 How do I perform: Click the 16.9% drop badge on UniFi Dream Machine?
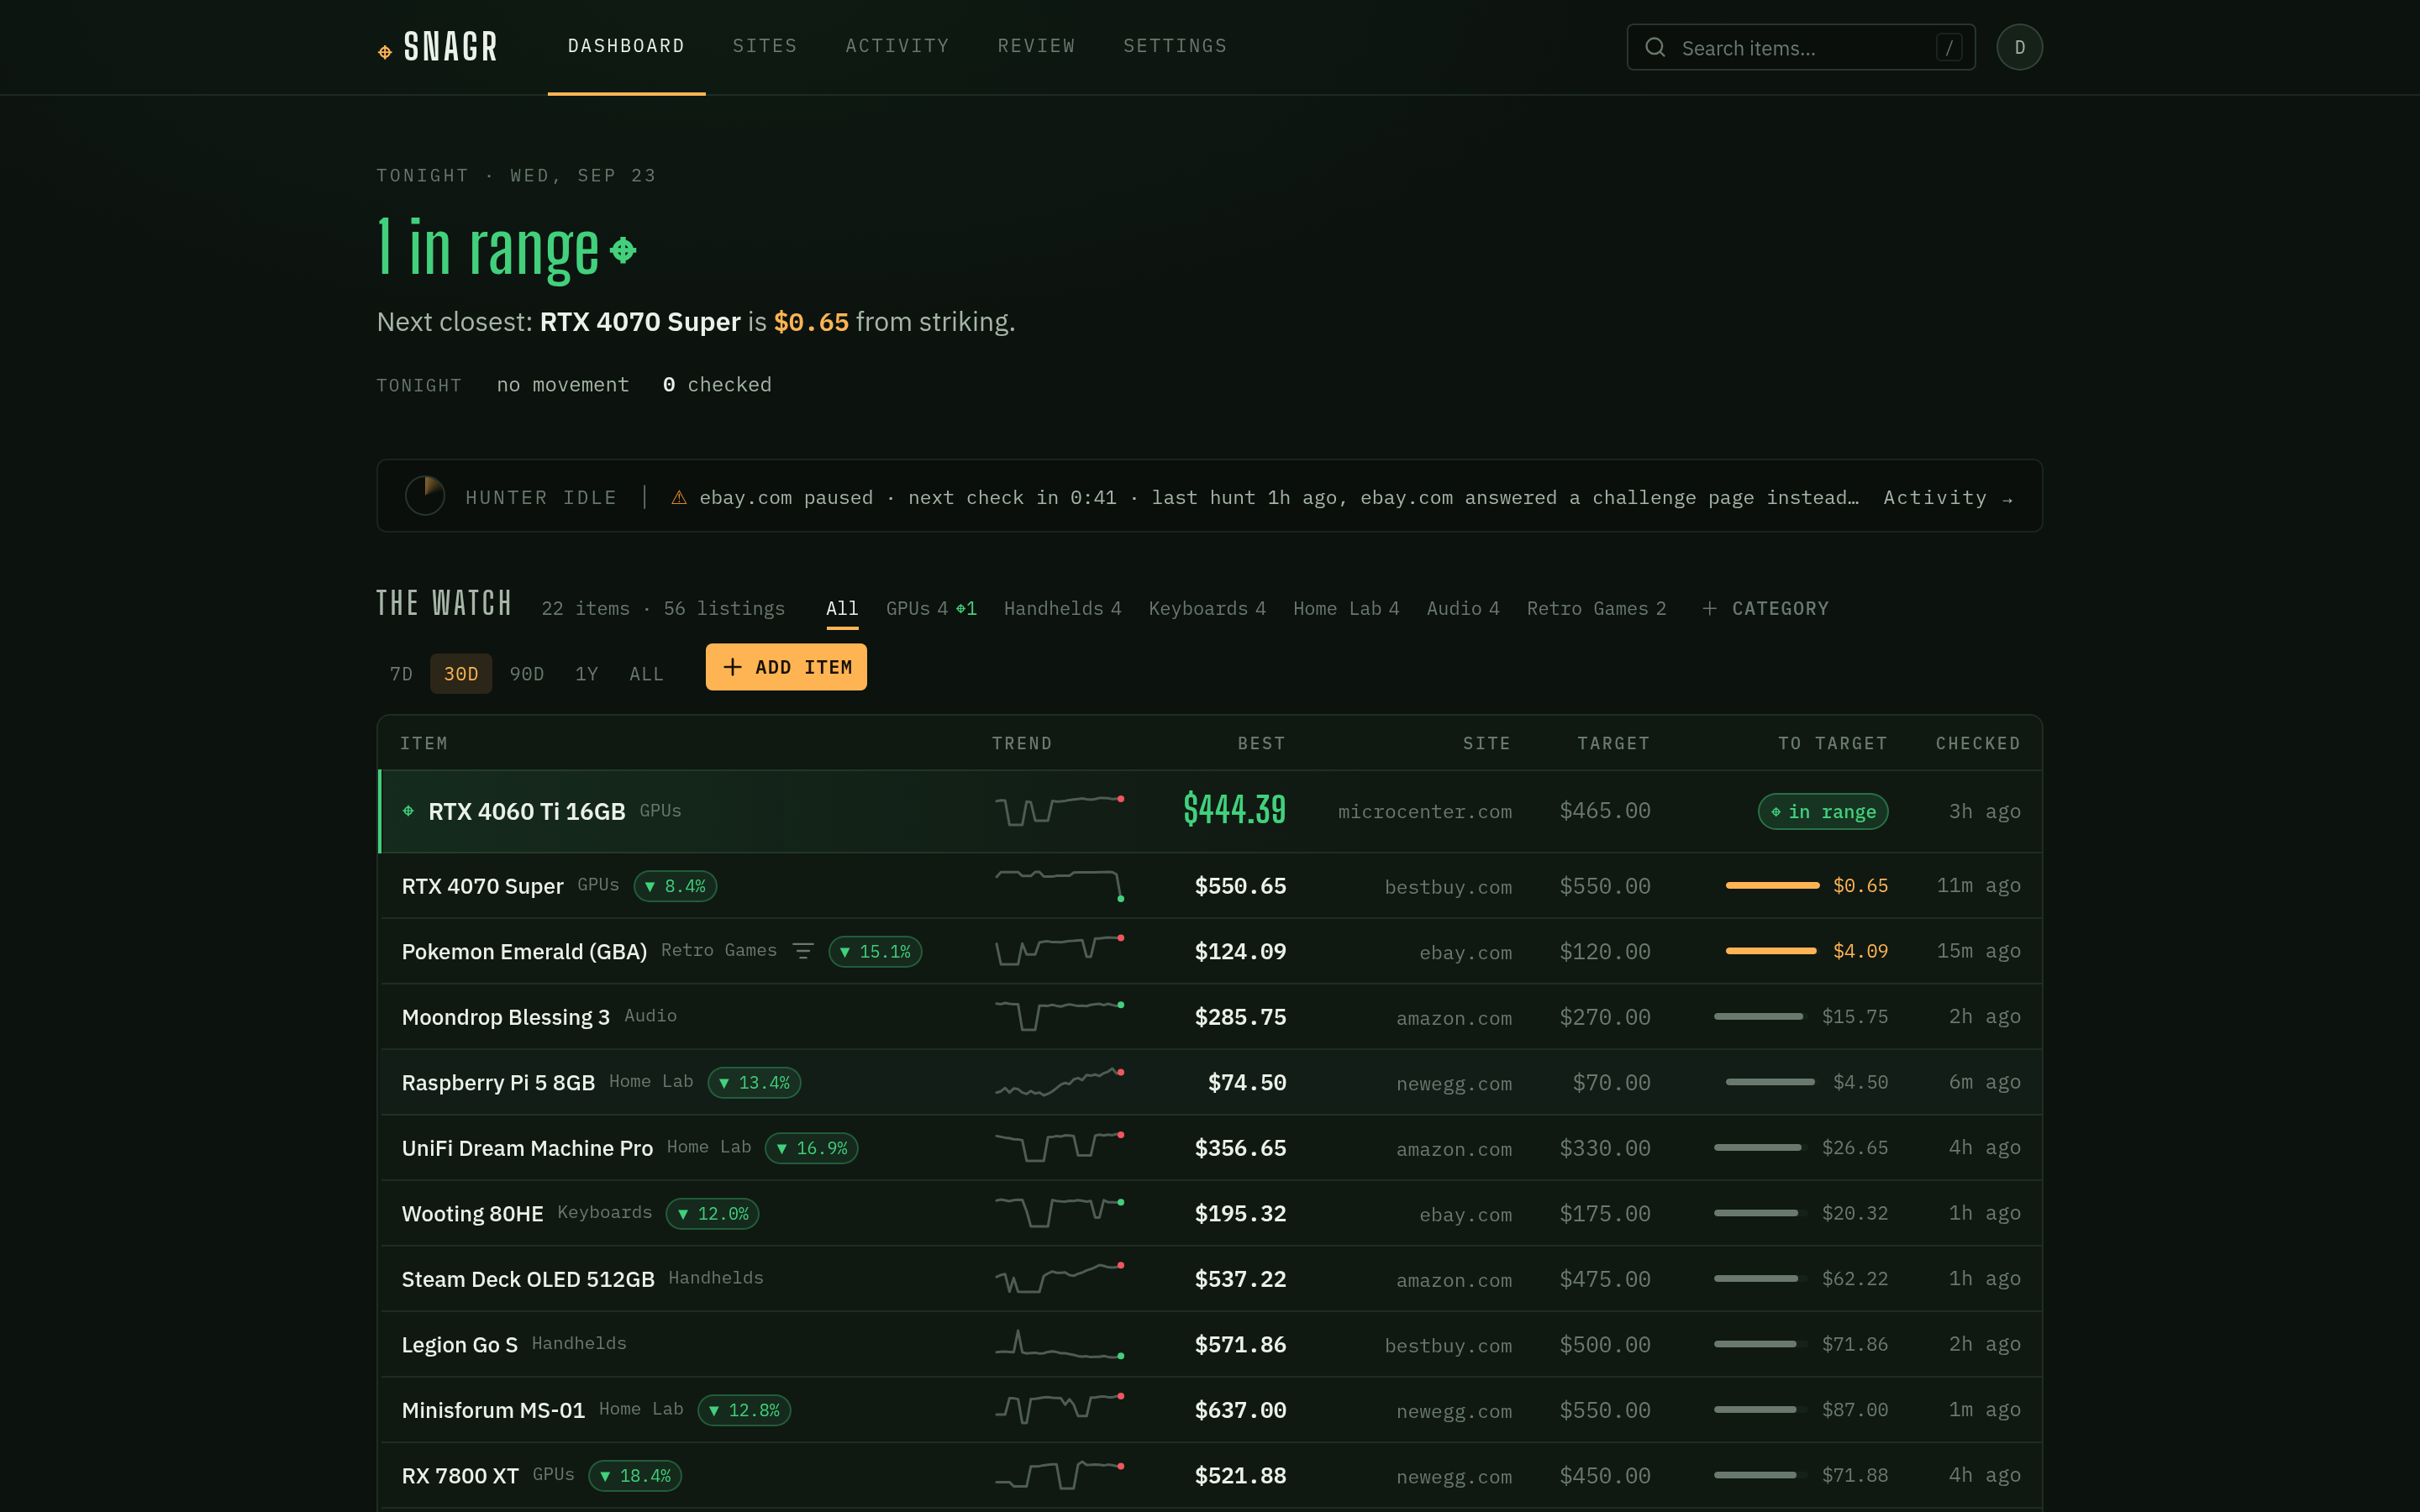coord(811,1148)
